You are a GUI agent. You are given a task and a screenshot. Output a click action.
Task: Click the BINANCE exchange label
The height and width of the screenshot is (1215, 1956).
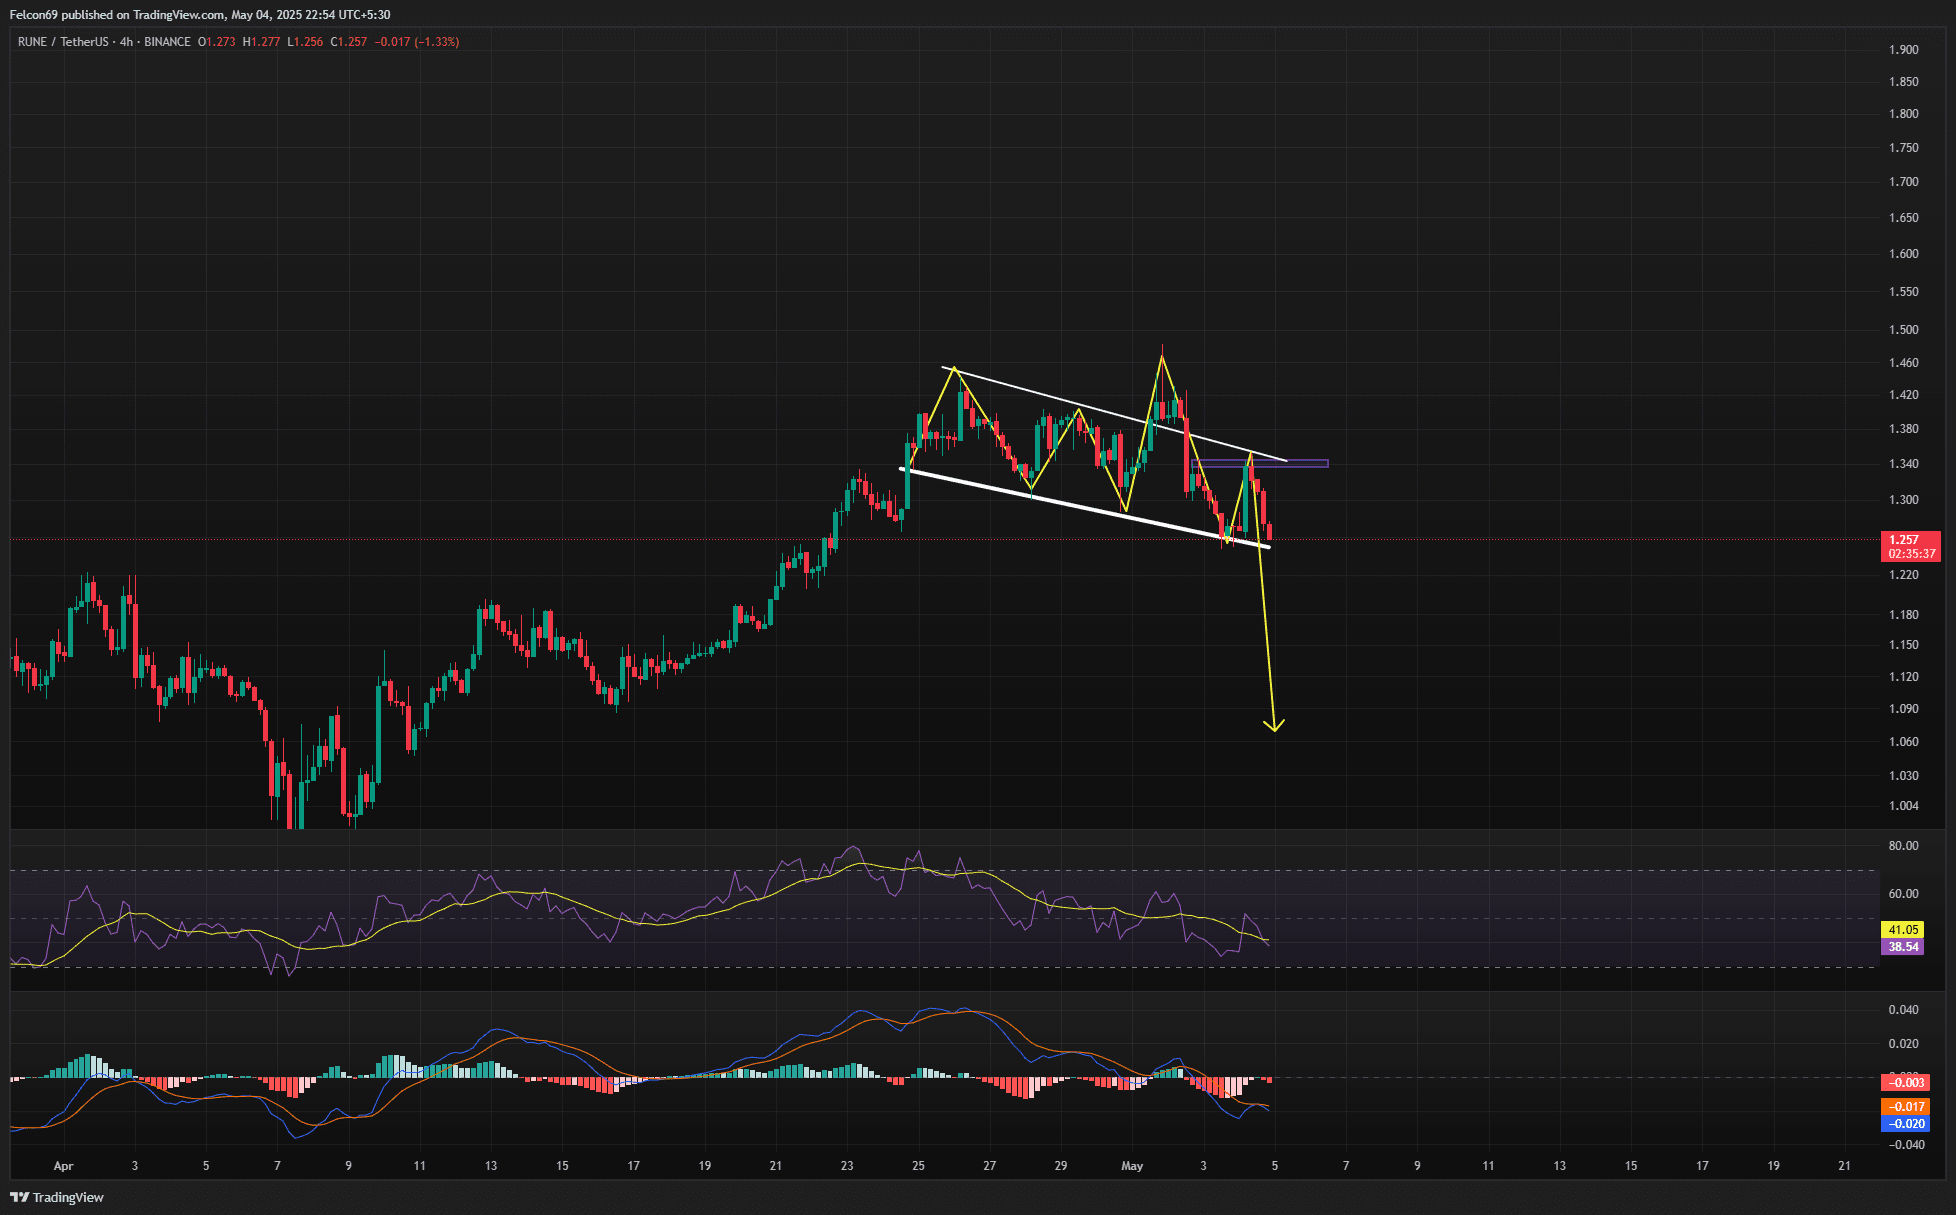pyautogui.click(x=167, y=42)
